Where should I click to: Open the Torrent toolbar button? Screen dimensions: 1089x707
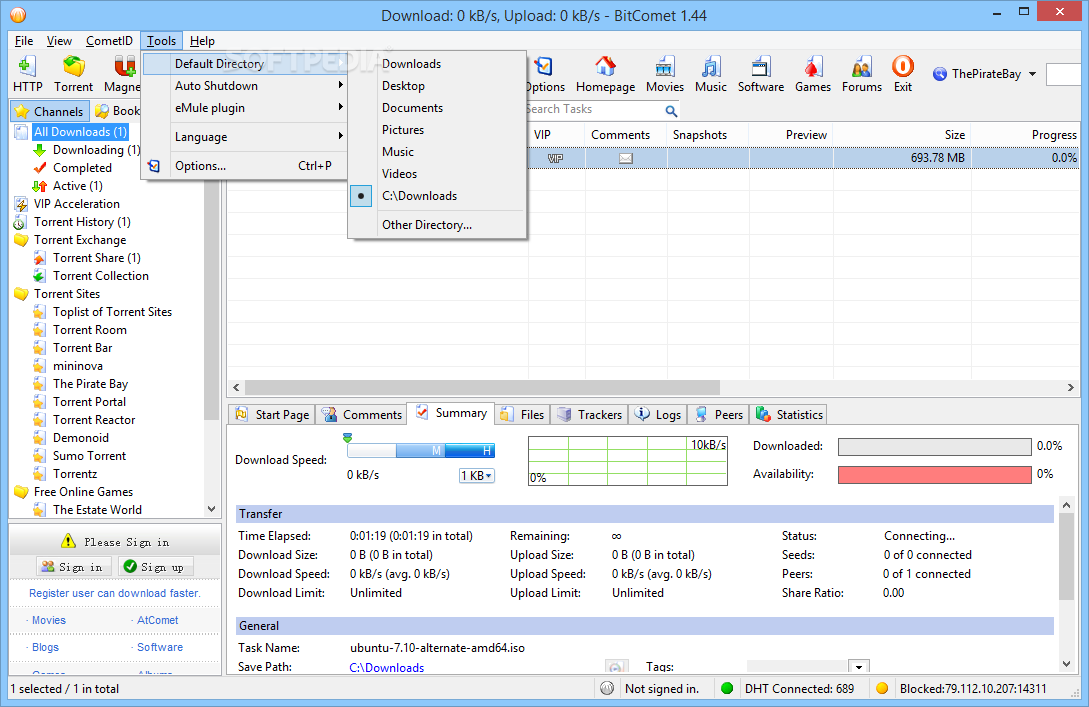tap(74, 74)
